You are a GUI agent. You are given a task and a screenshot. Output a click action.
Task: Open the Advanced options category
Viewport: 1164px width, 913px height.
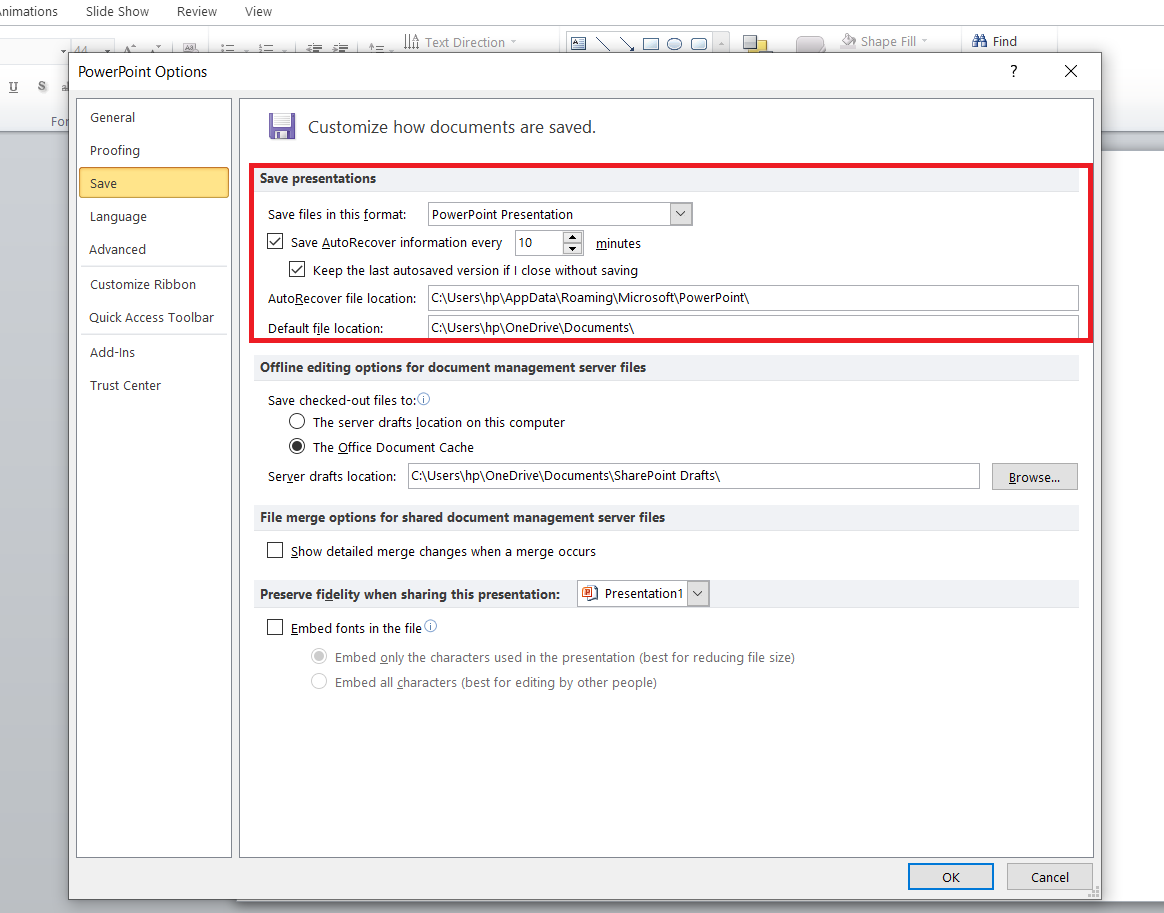tap(154, 249)
